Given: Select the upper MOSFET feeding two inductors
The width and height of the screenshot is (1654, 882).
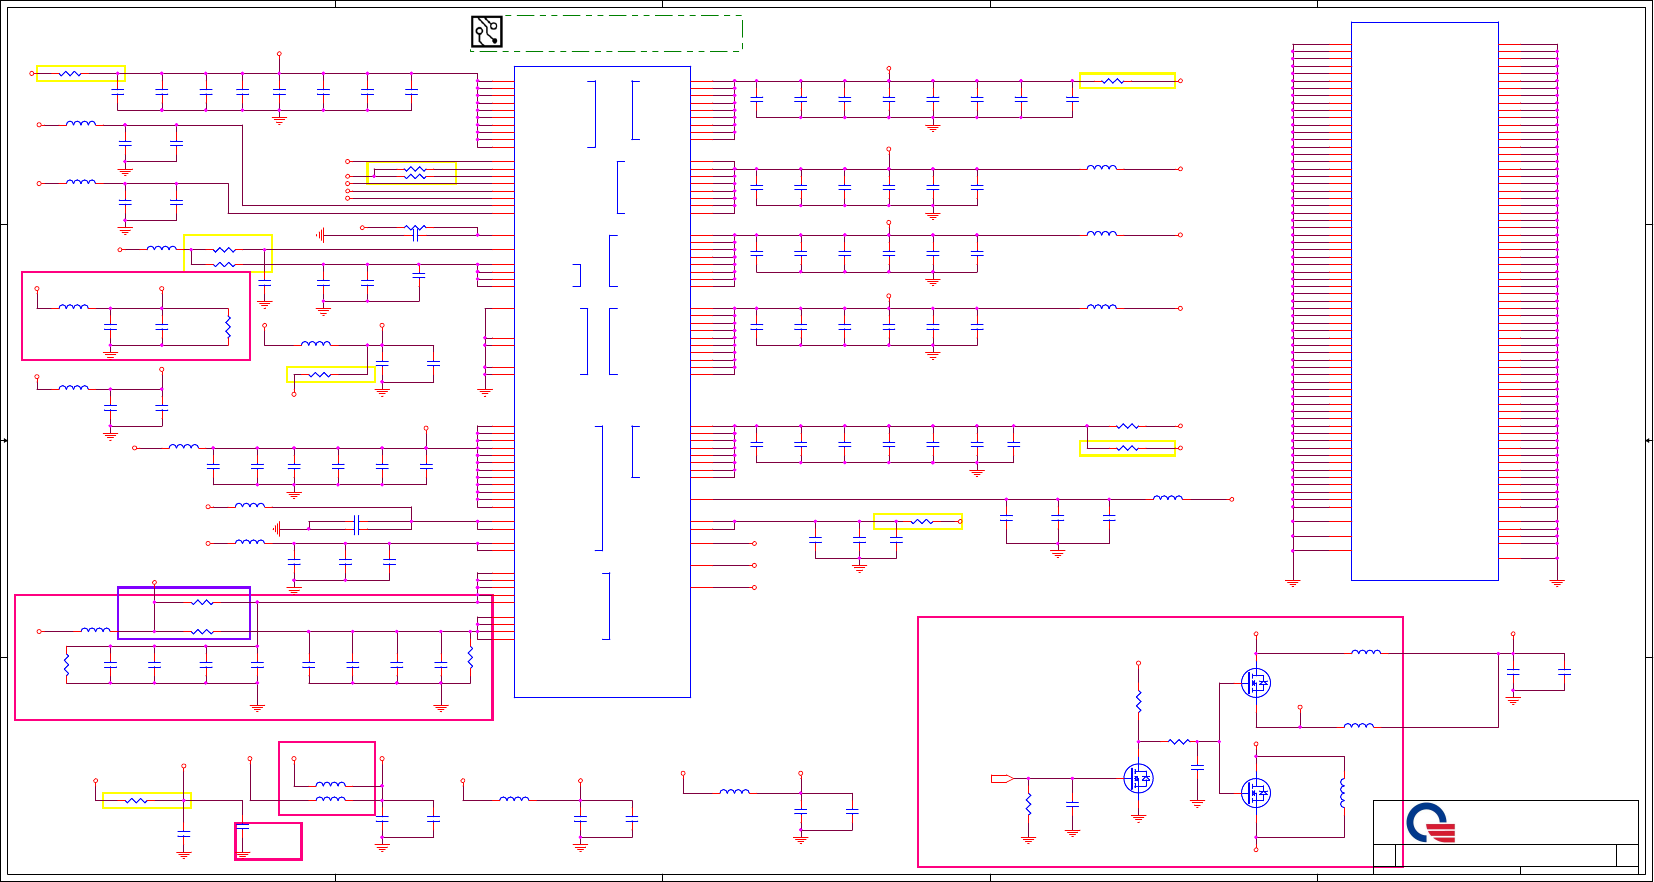Looking at the screenshot, I should click(x=1255, y=683).
